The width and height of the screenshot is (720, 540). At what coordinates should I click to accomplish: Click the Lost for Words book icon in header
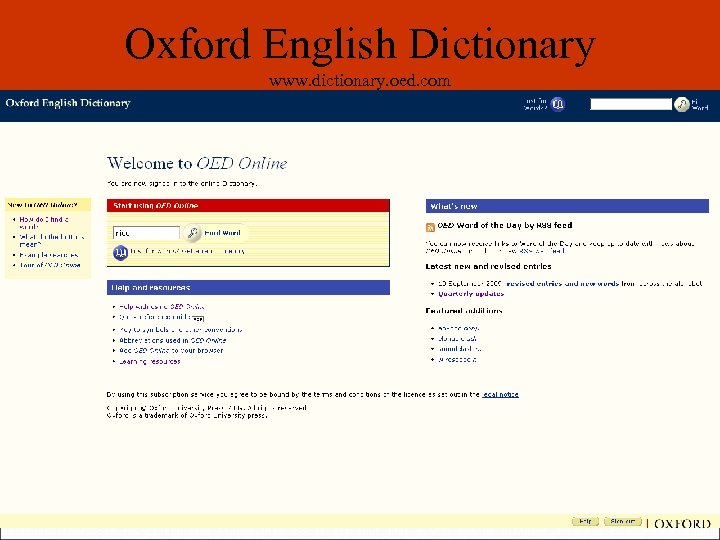click(x=557, y=104)
